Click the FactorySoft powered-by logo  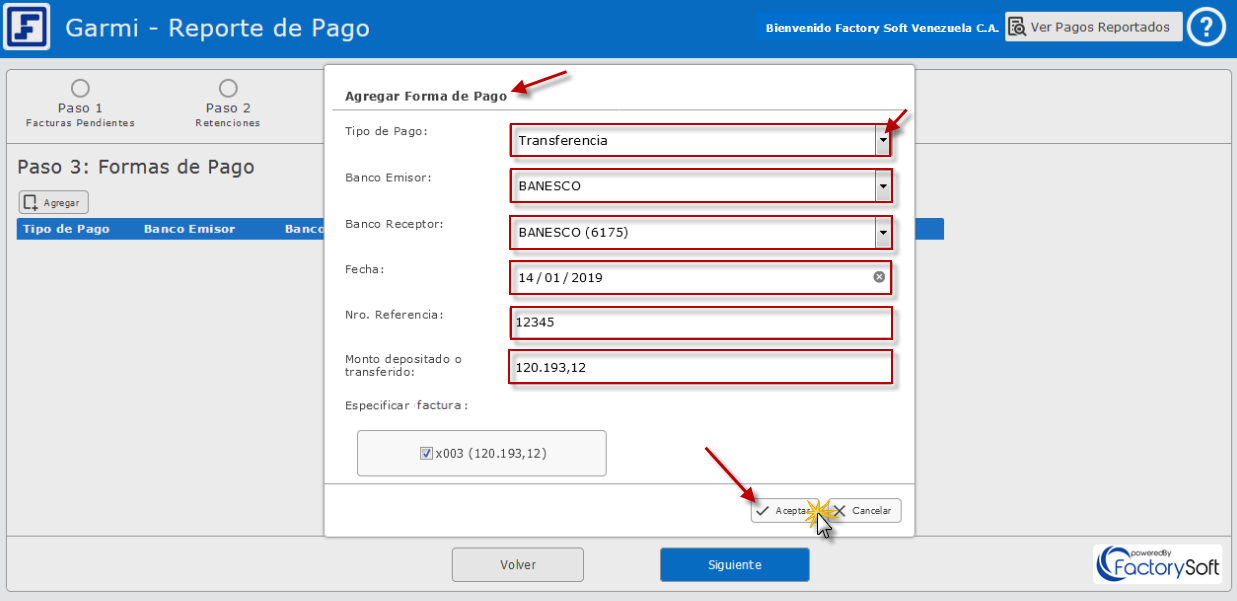[x=1159, y=564]
